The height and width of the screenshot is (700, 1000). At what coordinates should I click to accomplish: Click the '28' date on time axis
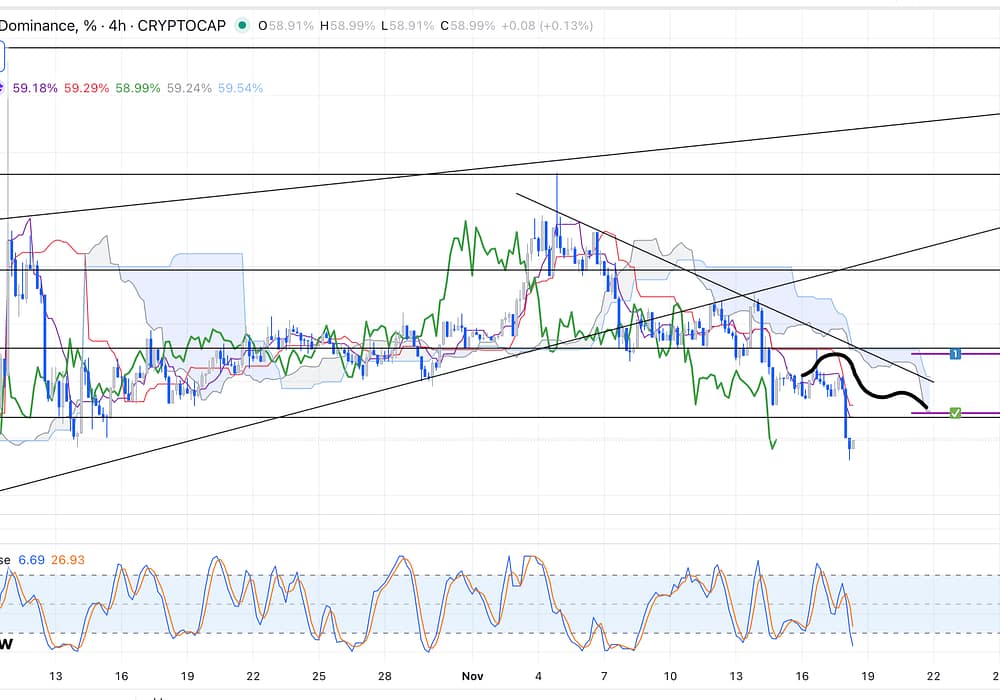(x=385, y=676)
